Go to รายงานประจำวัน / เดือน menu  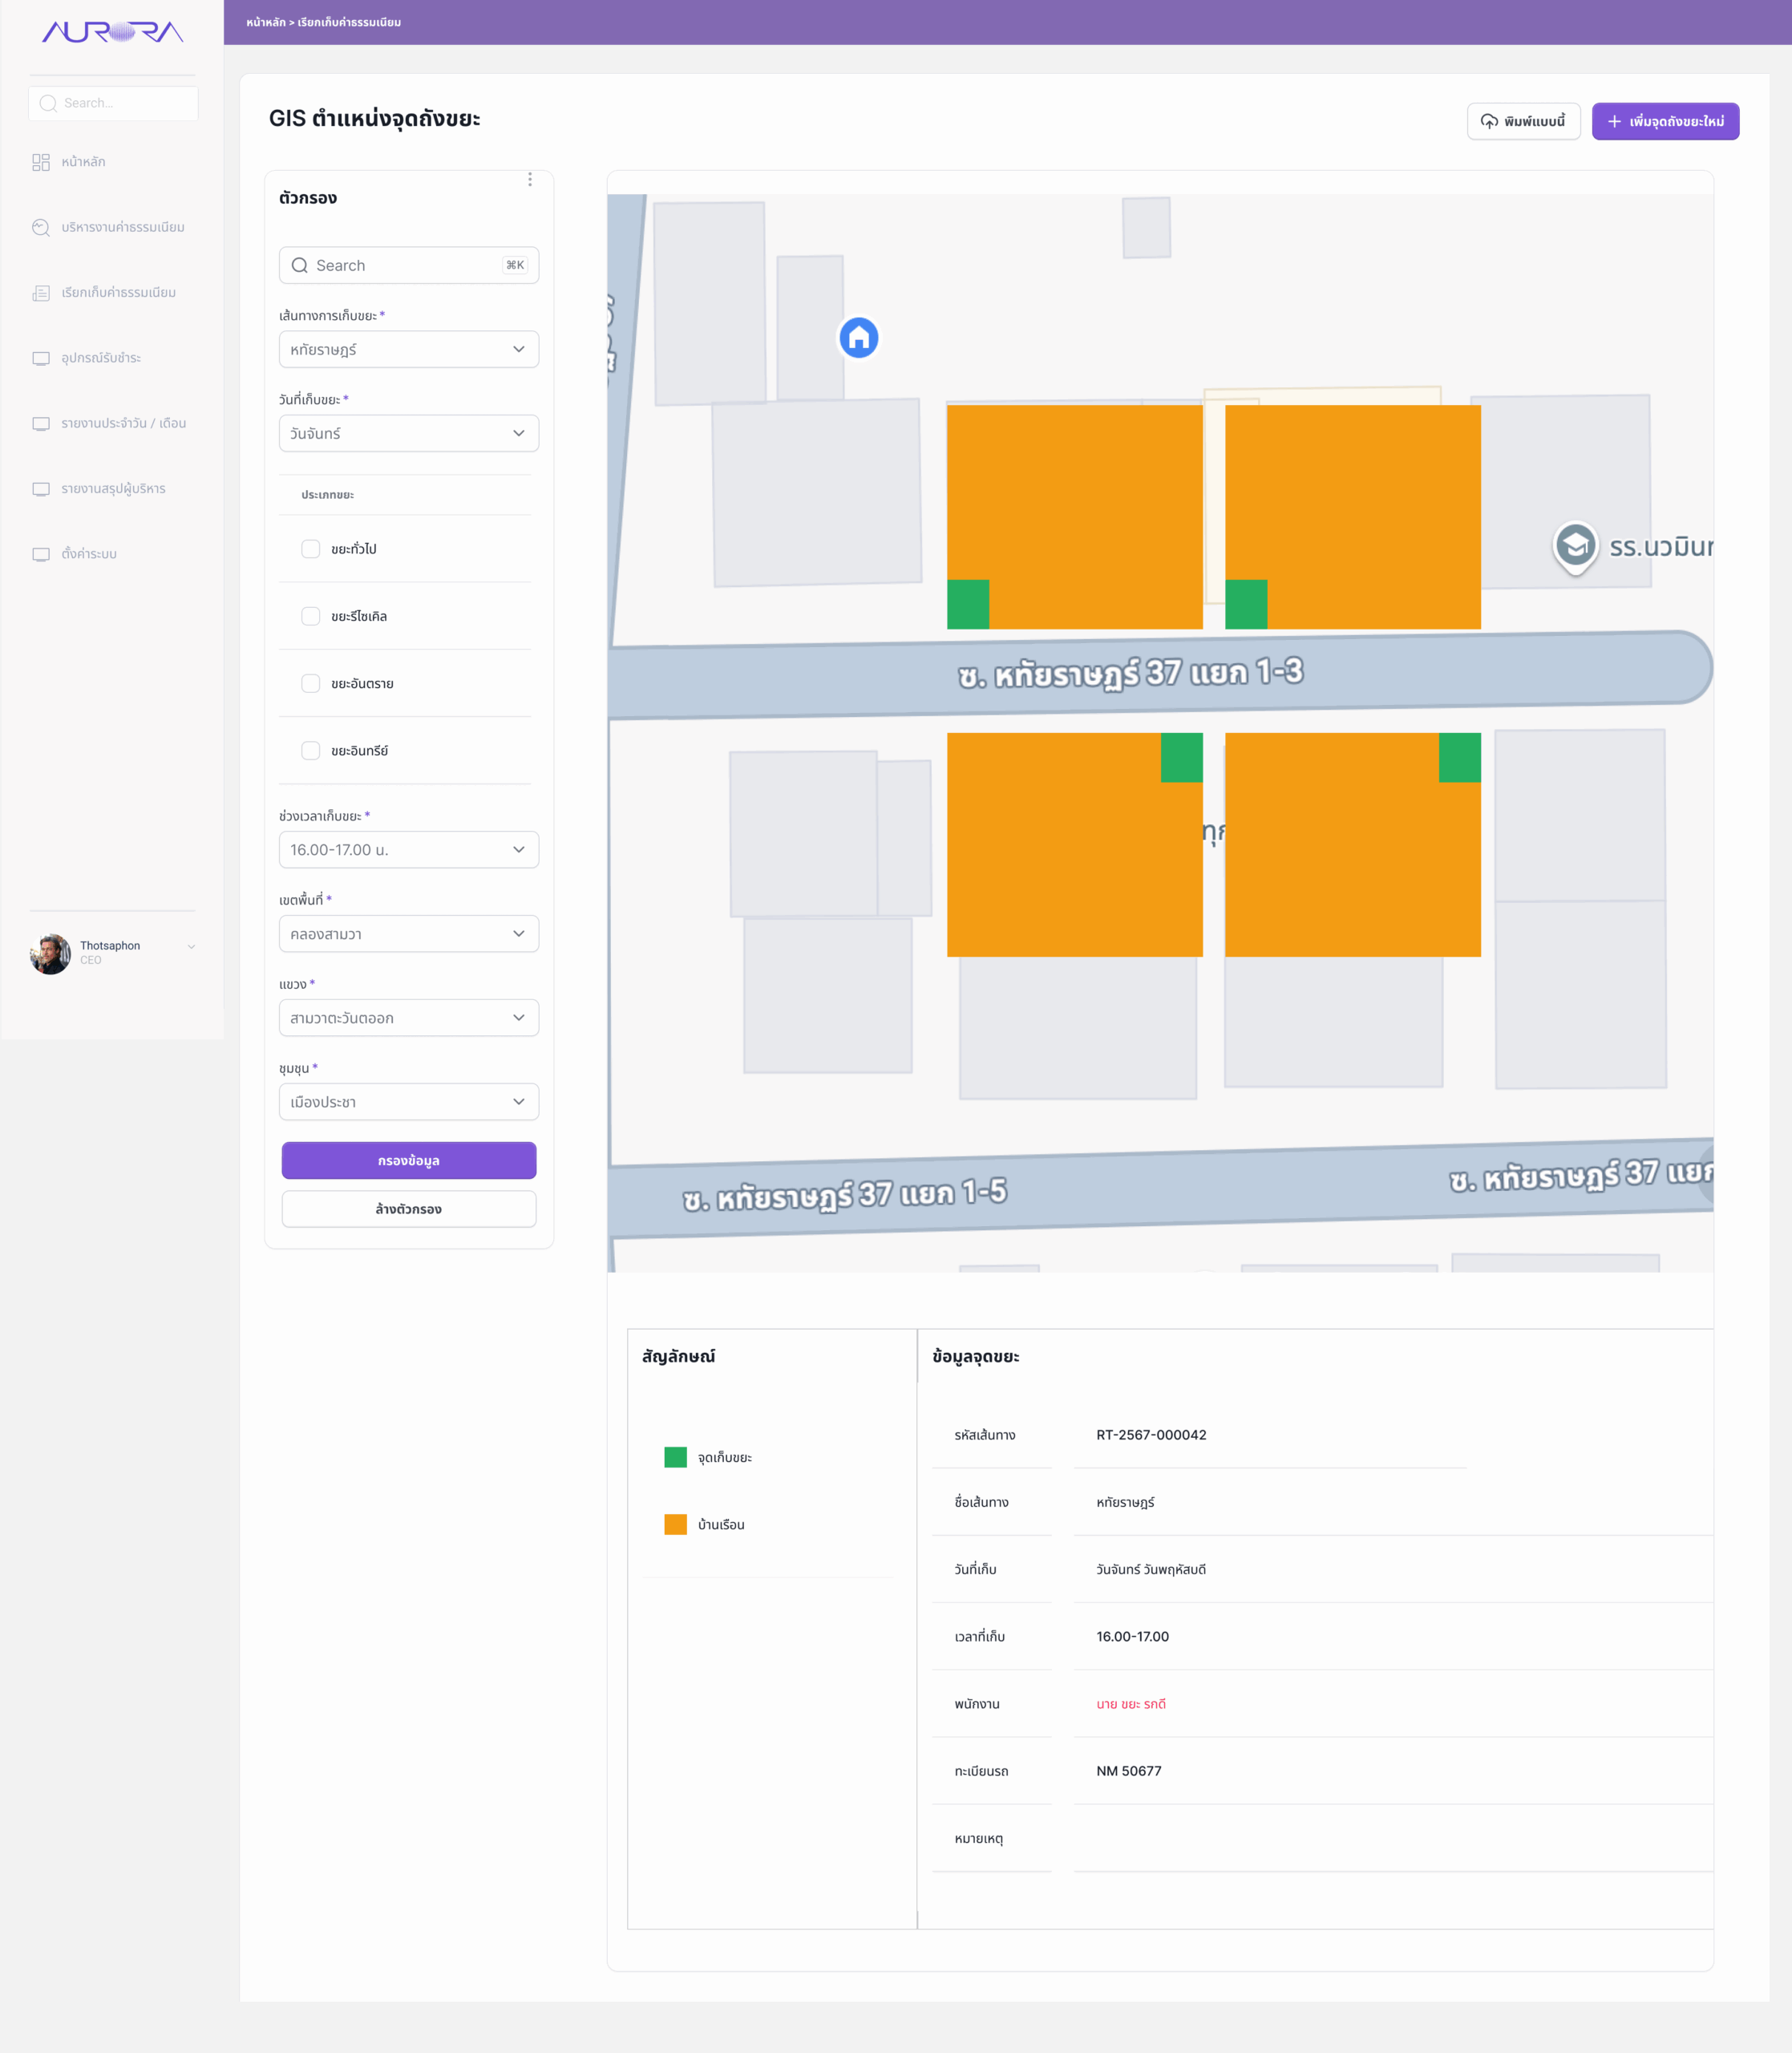coord(123,423)
